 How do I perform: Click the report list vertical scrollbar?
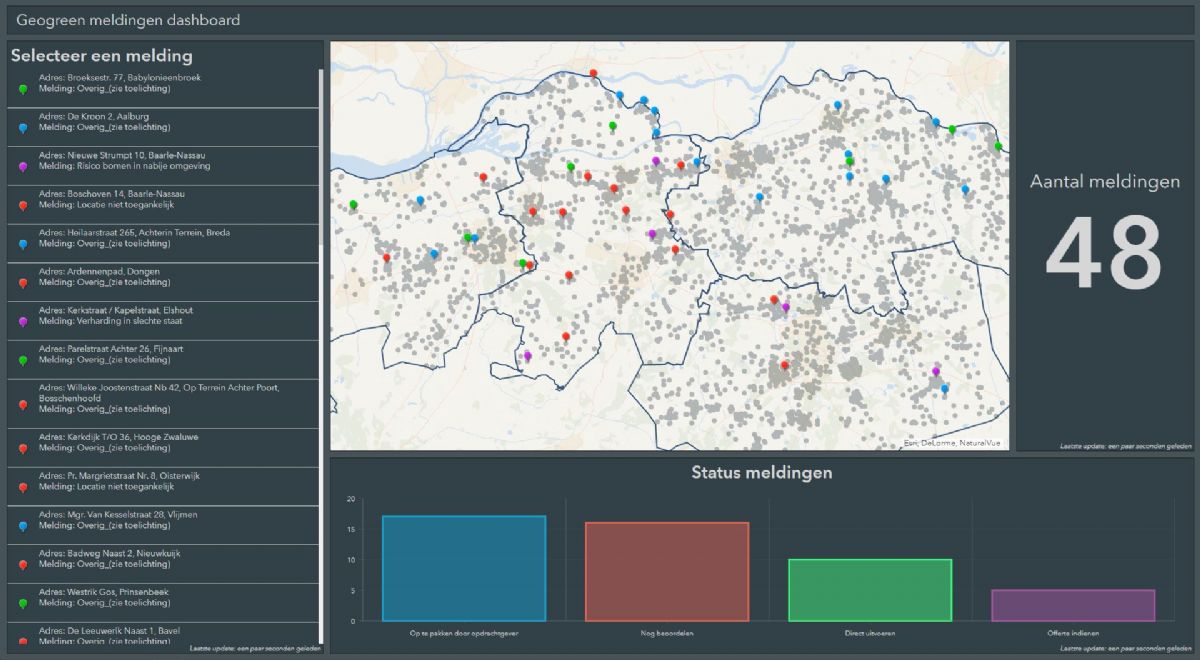[x=320, y=350]
